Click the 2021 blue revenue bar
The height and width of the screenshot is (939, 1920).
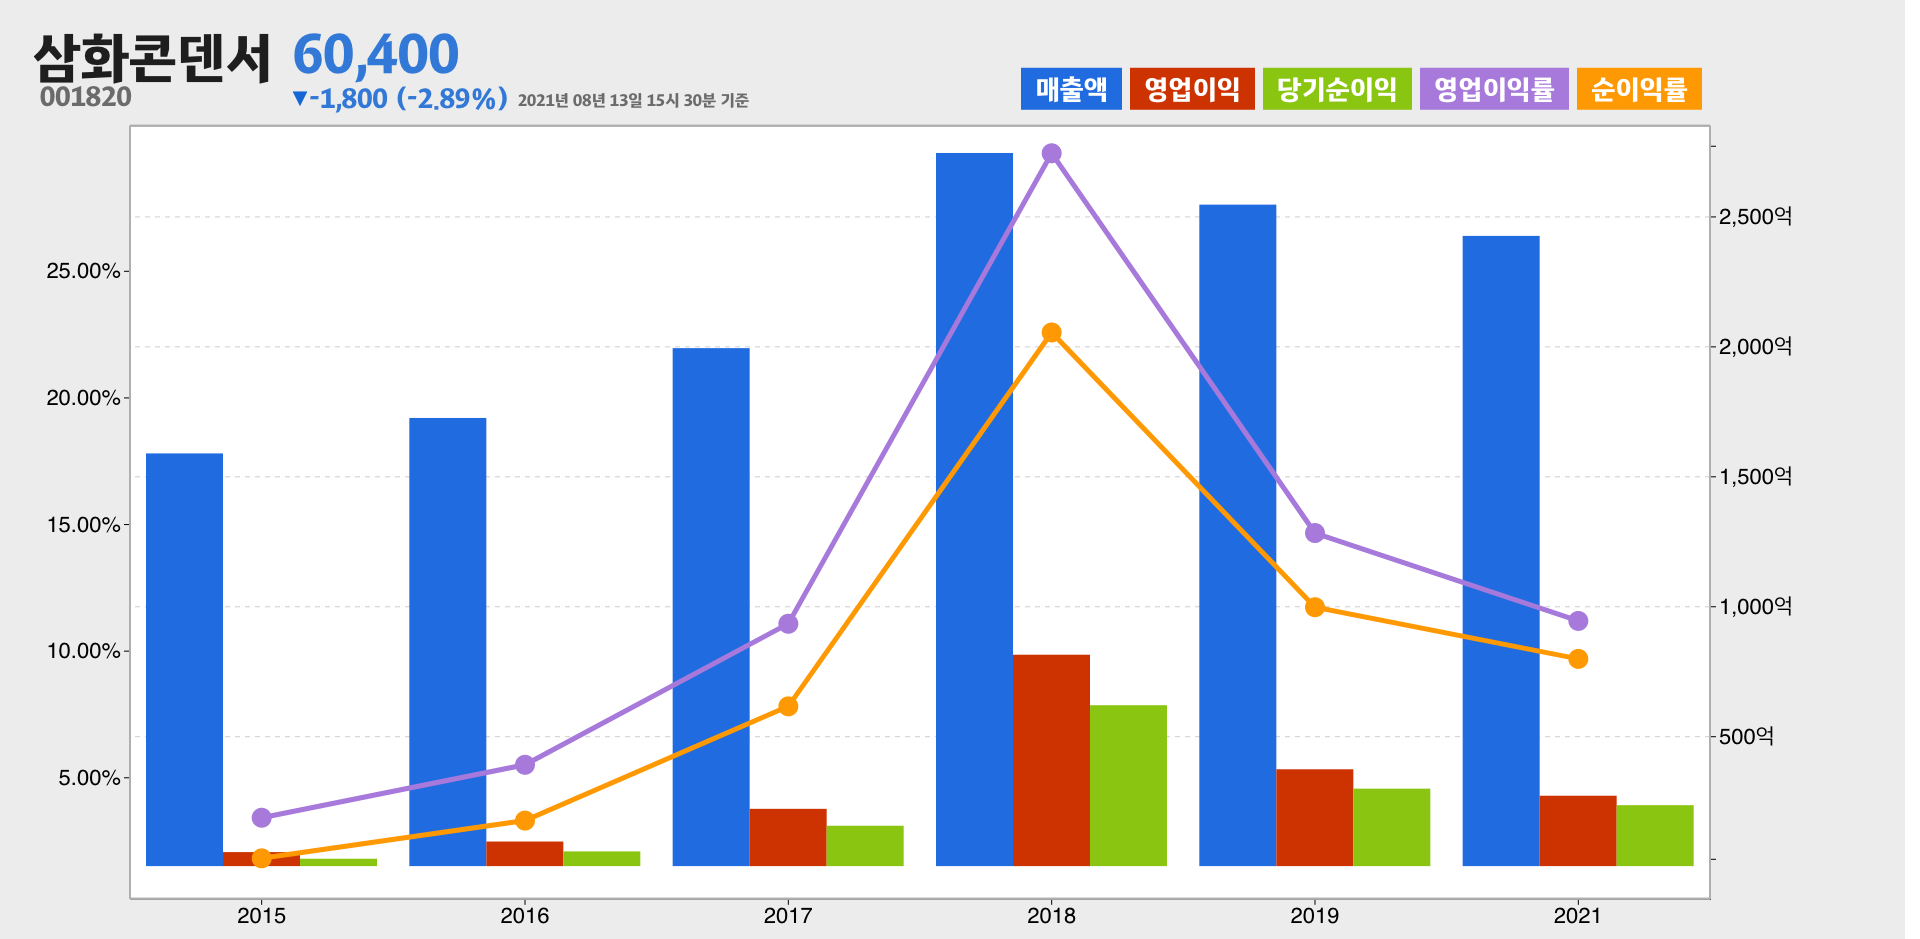coord(1501,551)
